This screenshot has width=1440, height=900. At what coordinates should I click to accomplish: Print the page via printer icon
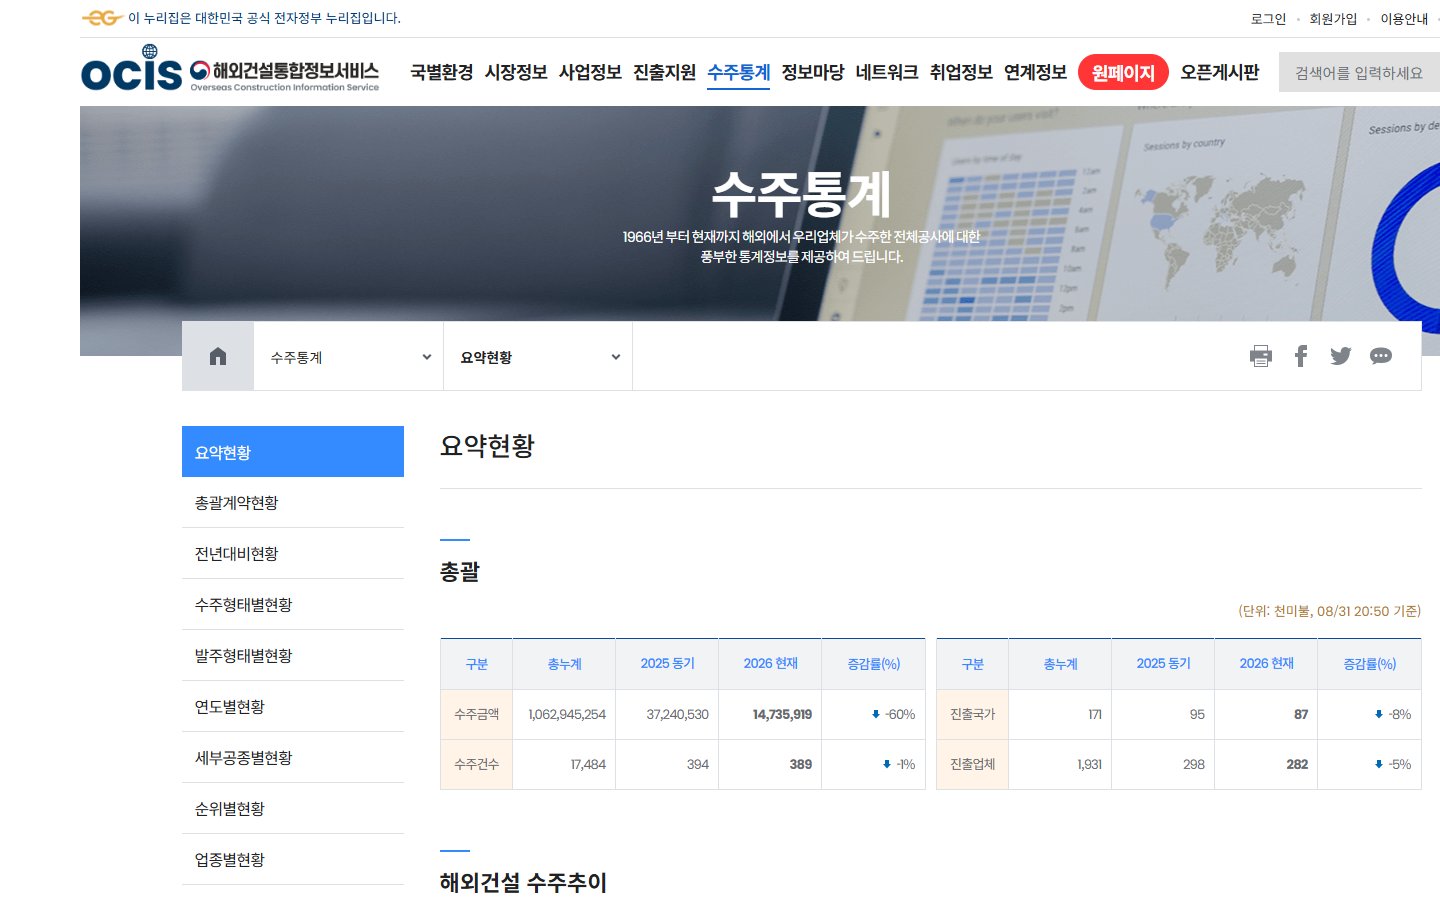1261,356
